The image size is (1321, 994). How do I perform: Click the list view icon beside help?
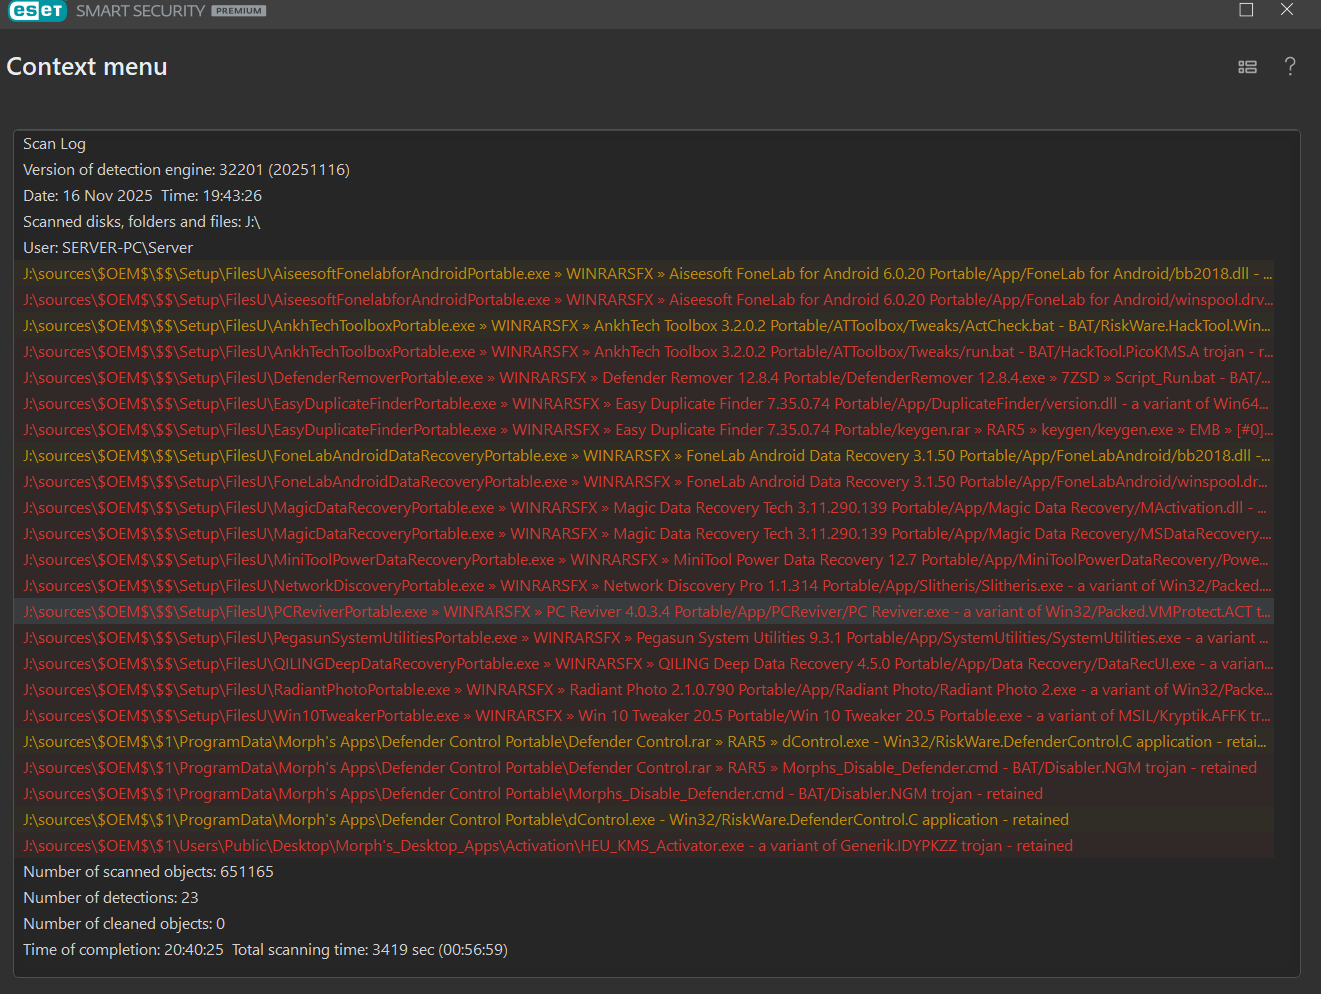[1247, 67]
